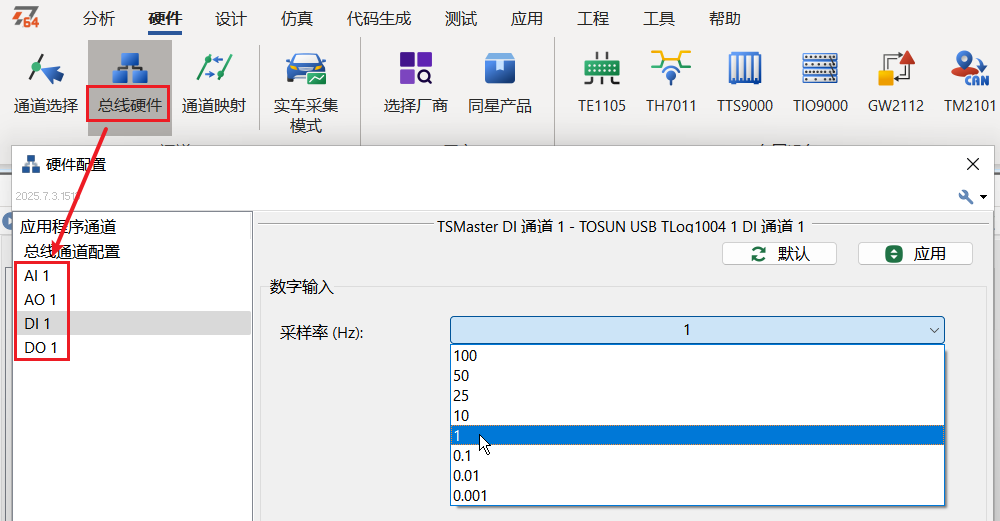Open the 工程 tab

(593, 19)
